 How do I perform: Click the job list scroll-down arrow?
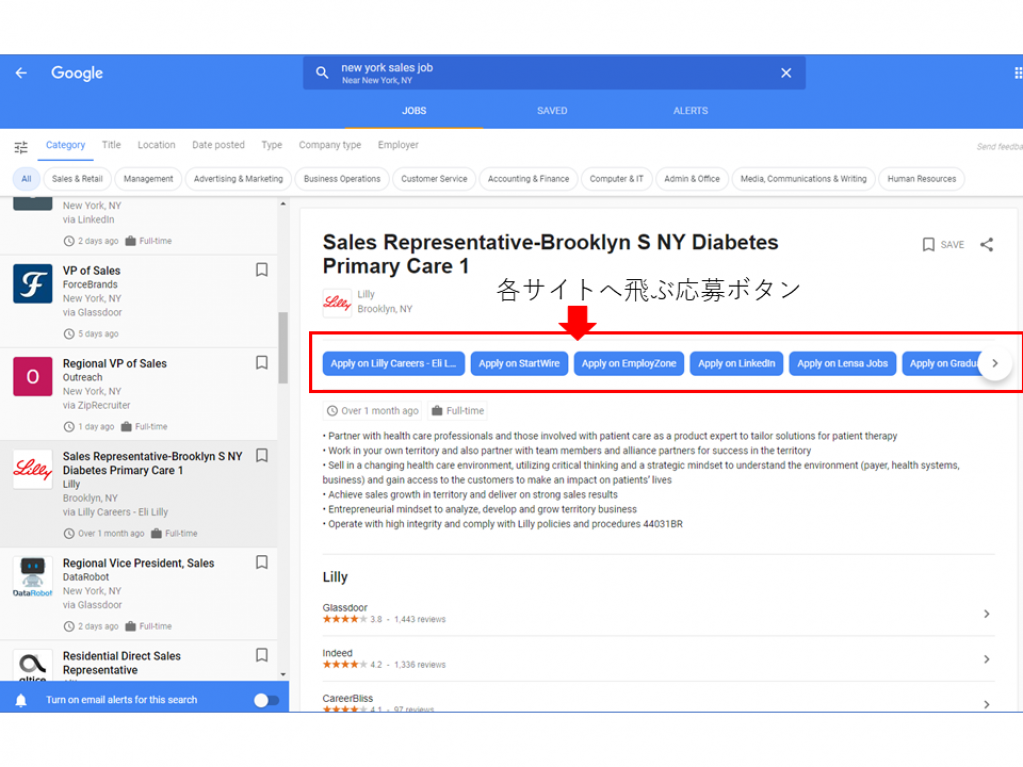[283, 674]
